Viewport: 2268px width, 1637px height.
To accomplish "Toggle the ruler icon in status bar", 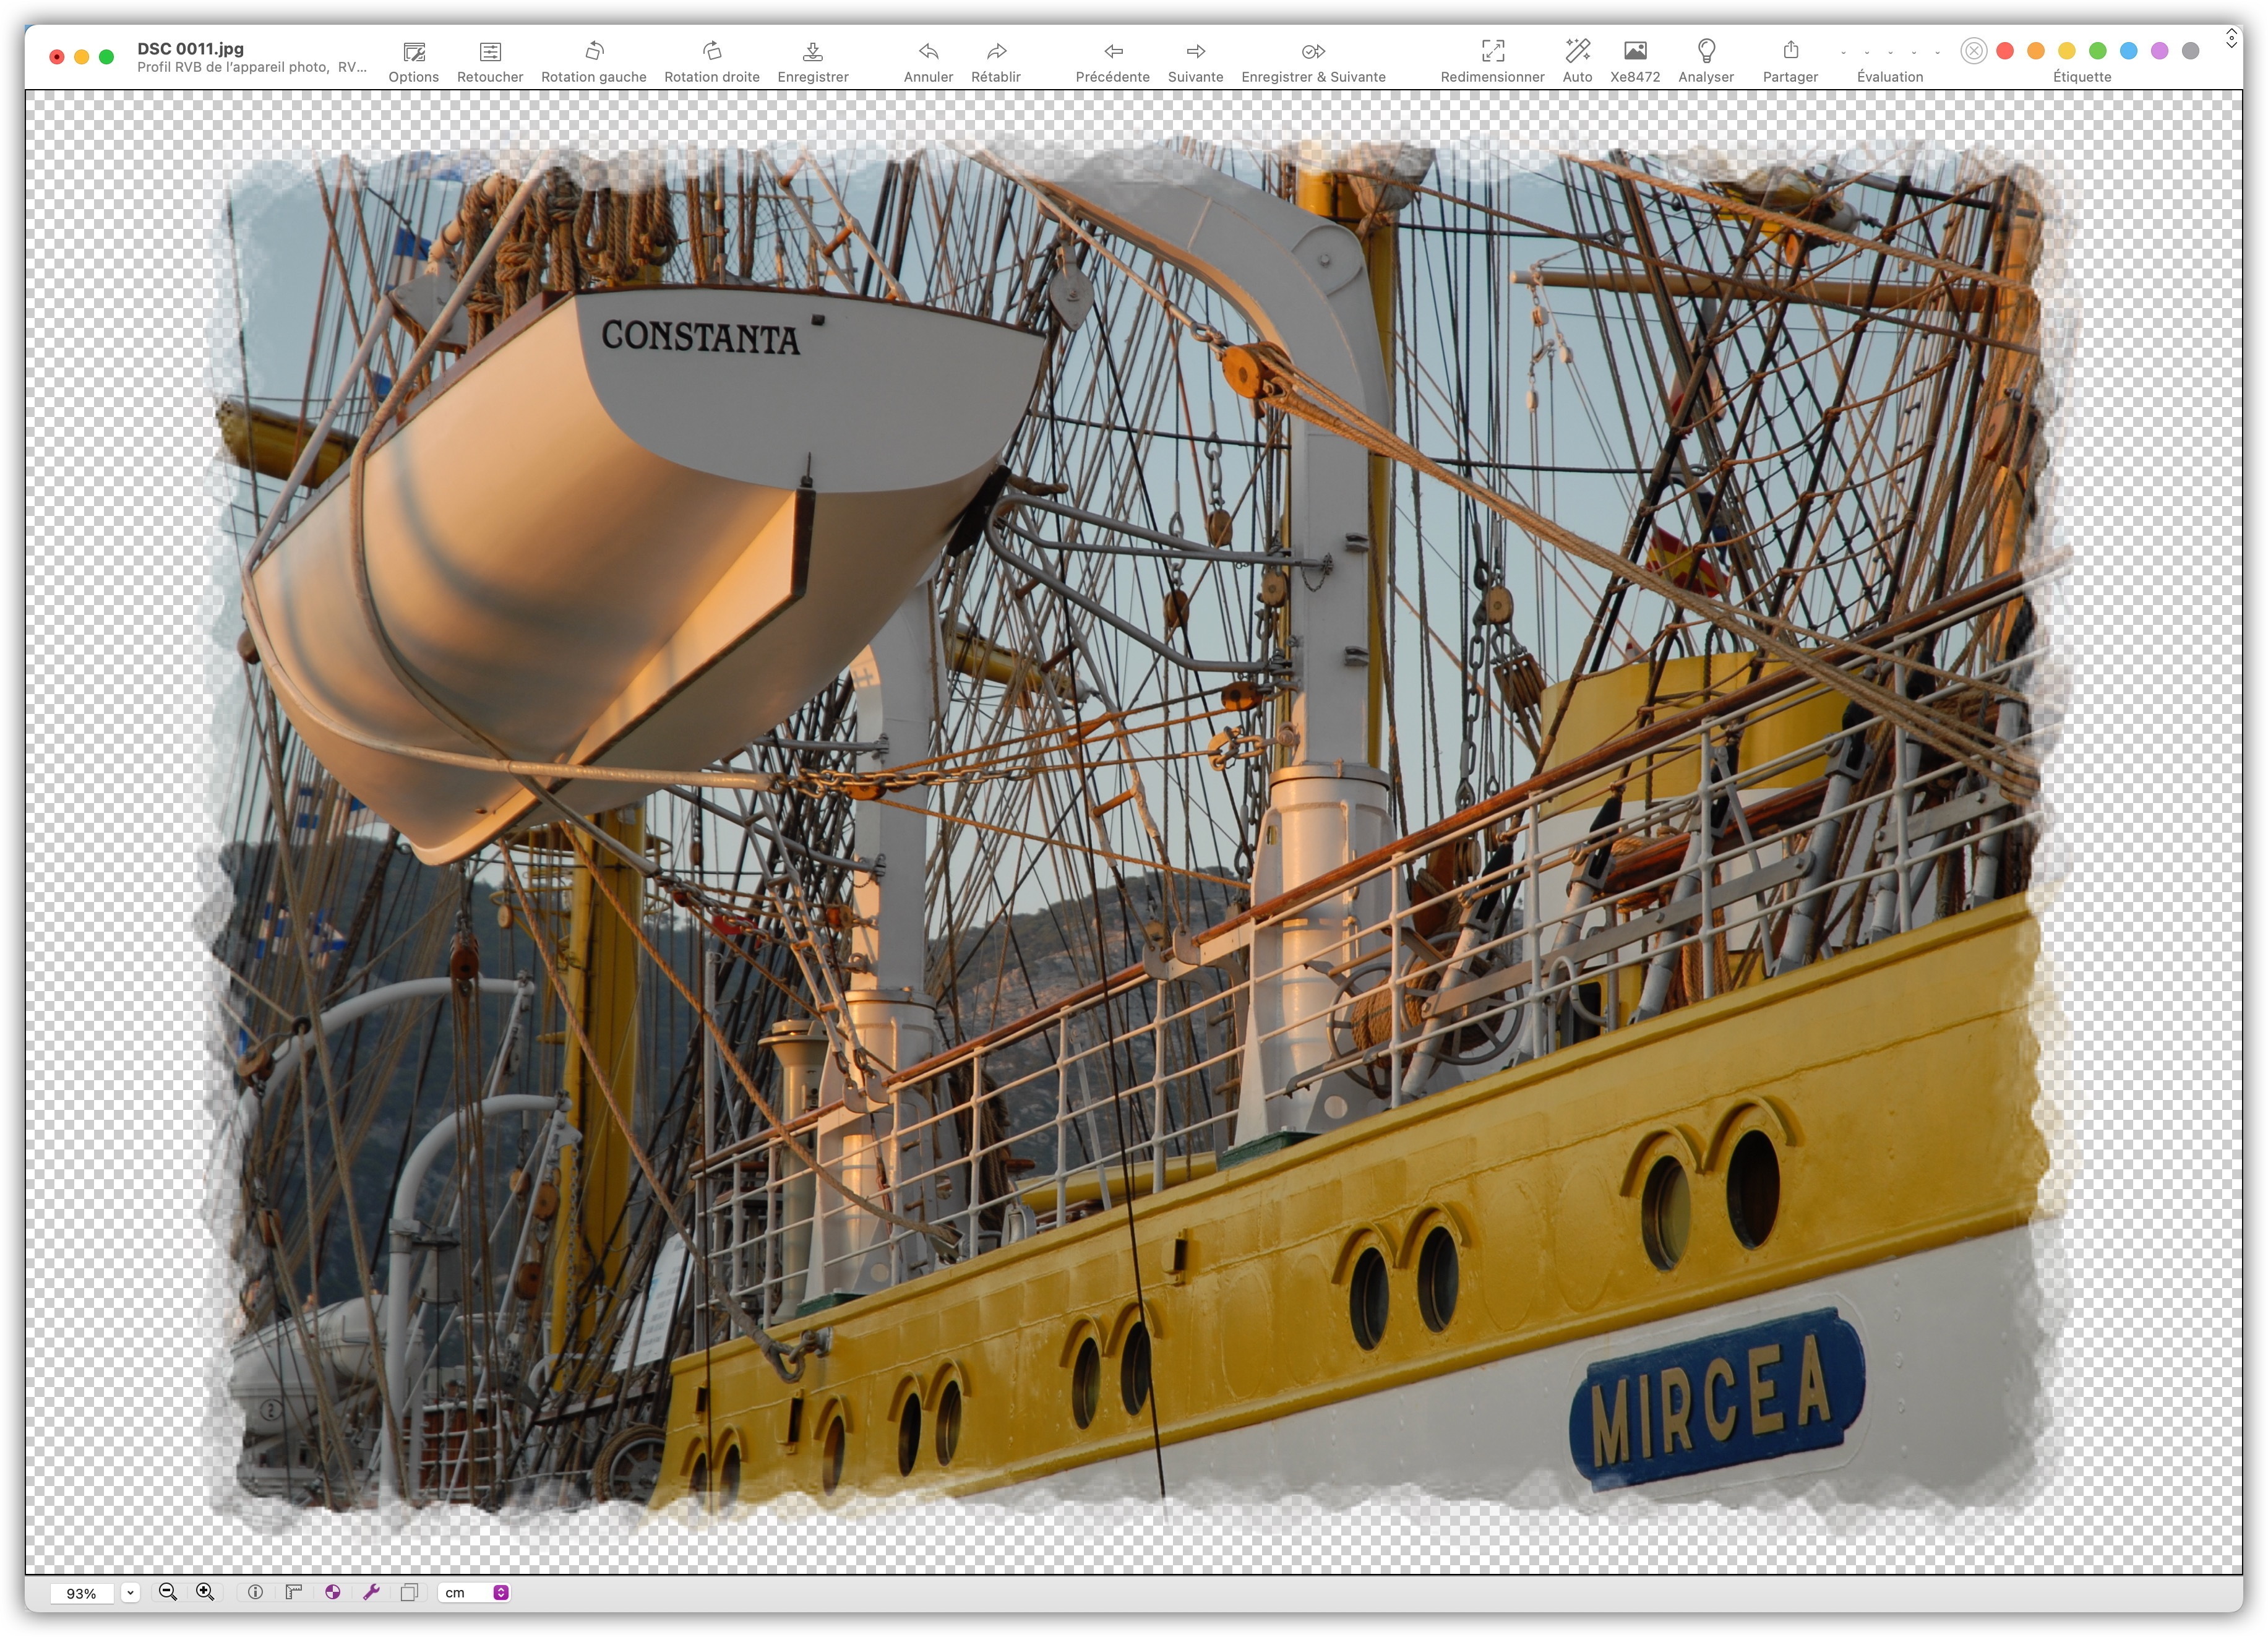I will point(293,1592).
